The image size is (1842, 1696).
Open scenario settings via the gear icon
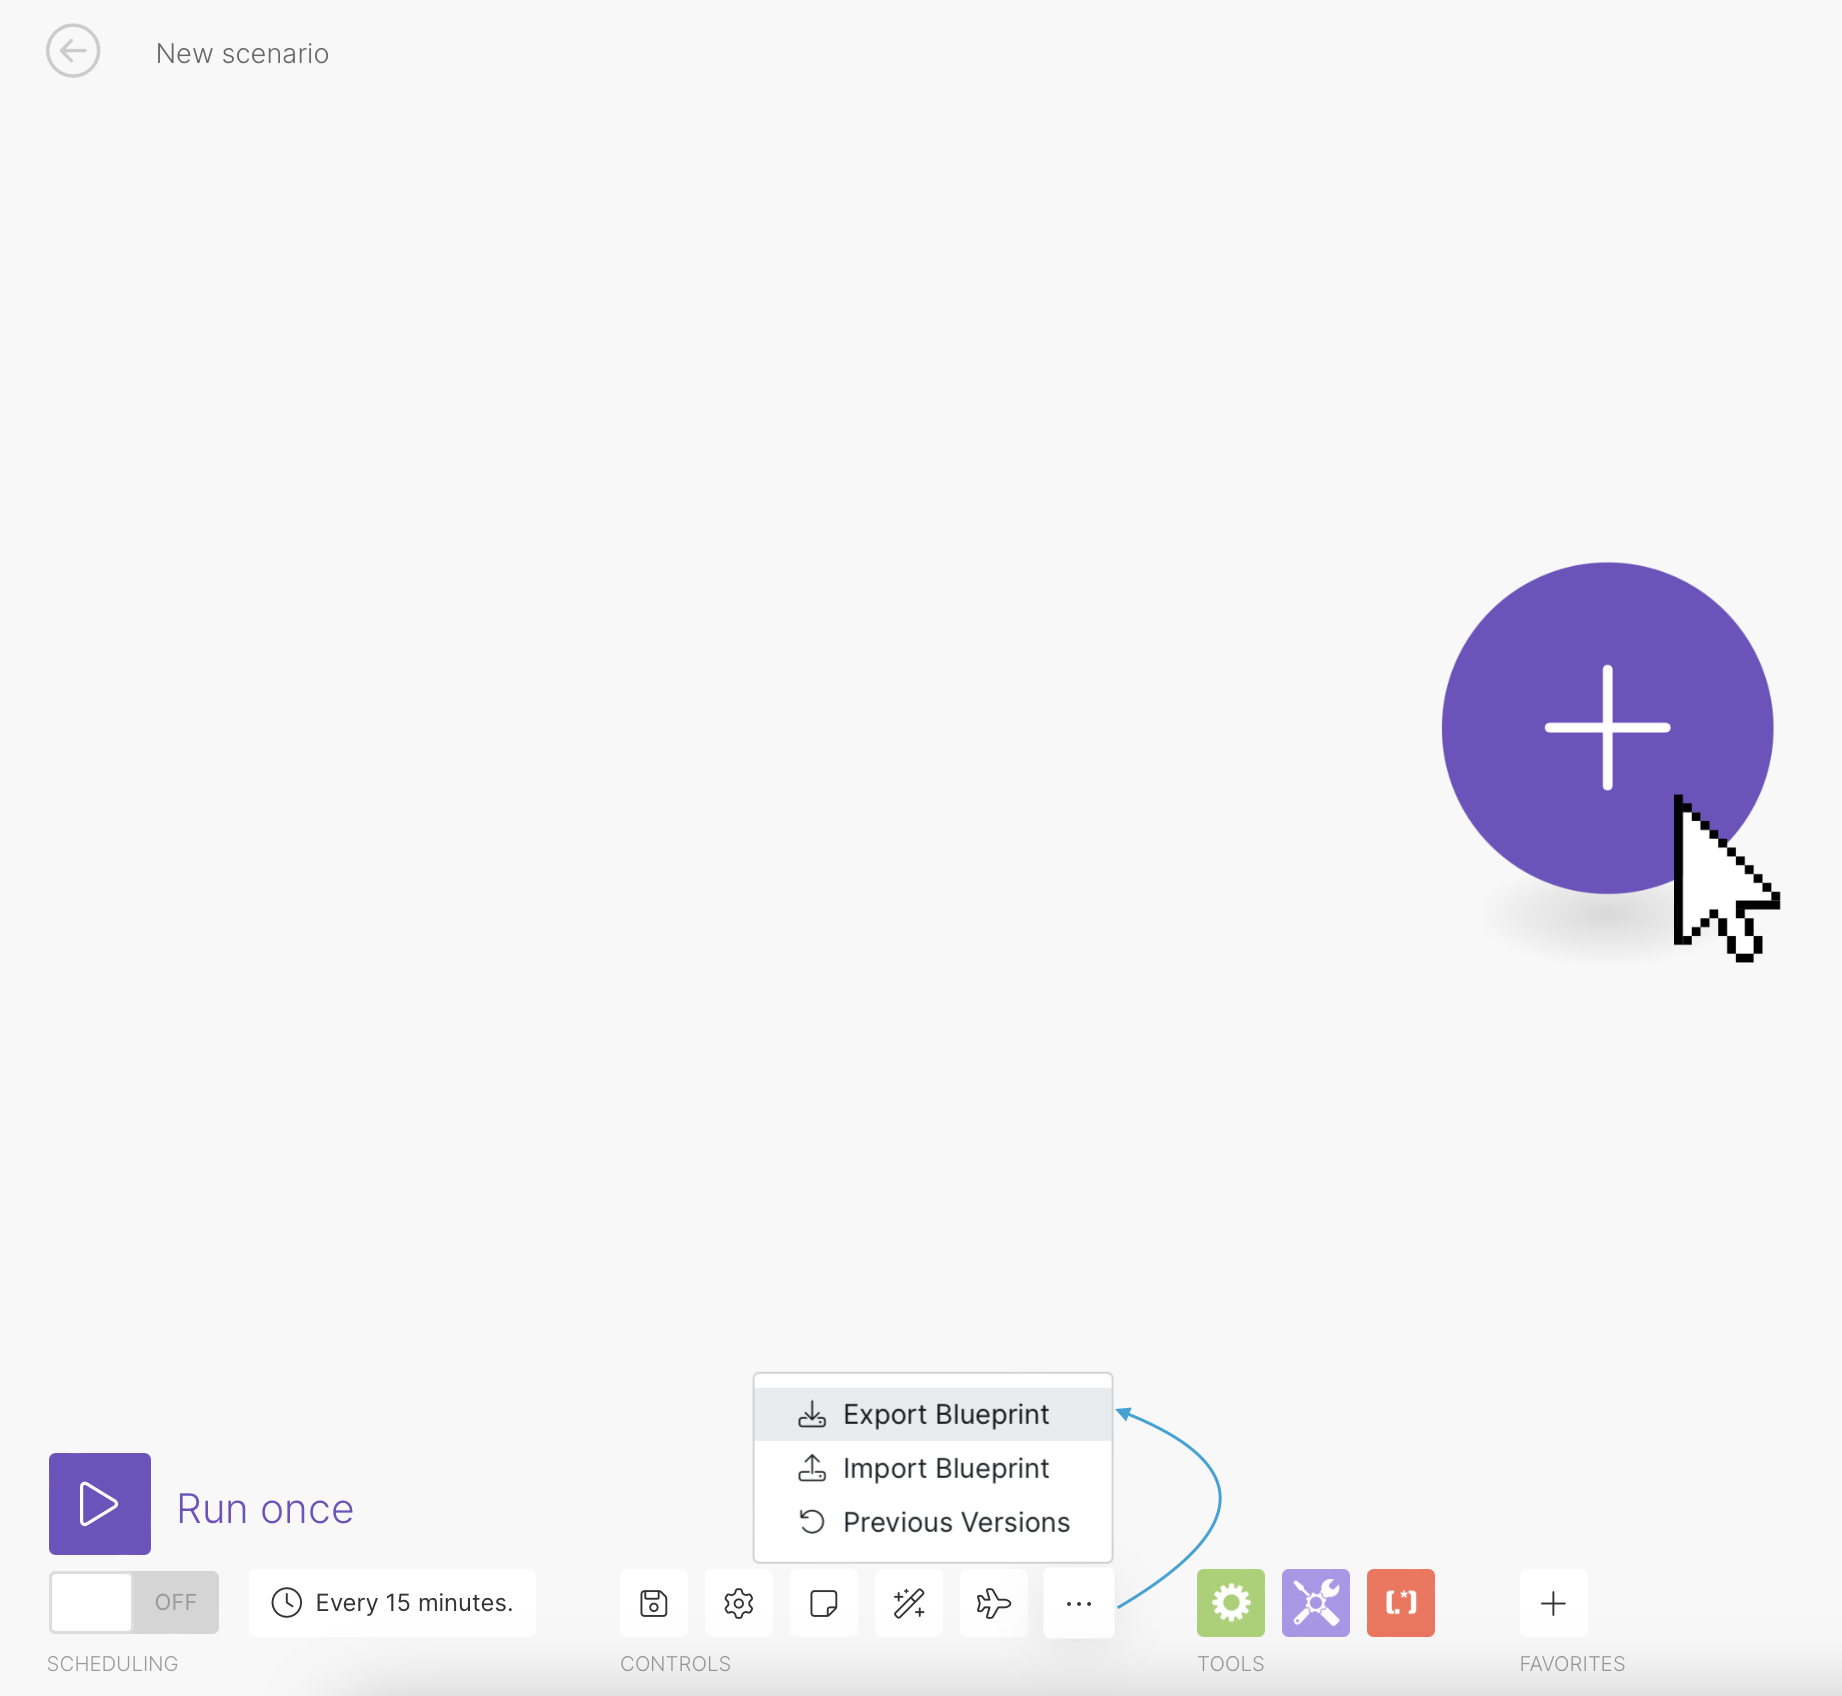tap(738, 1603)
